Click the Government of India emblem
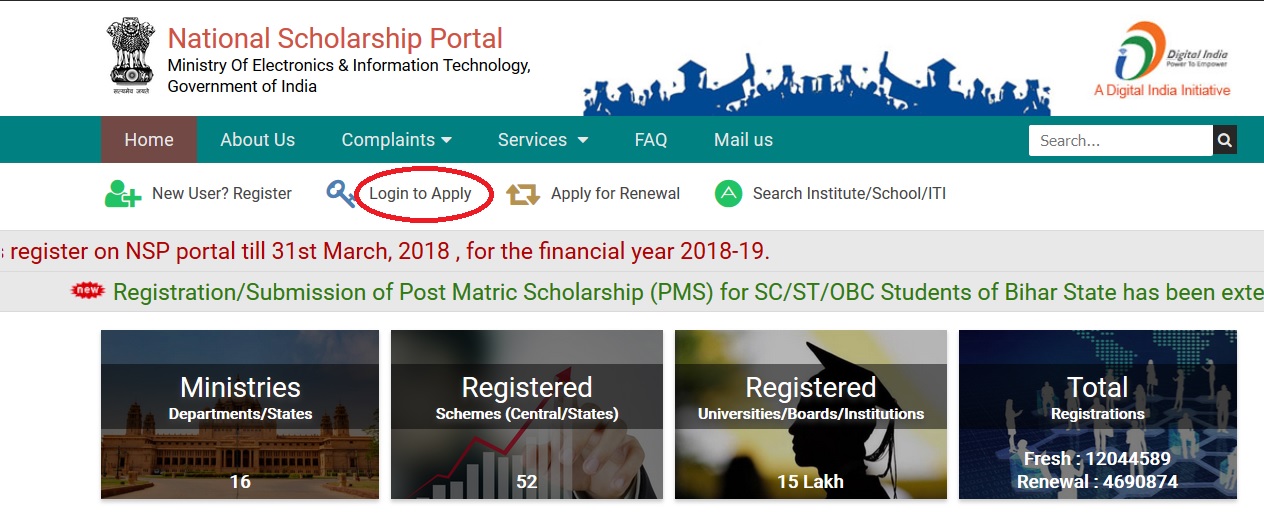 129,57
